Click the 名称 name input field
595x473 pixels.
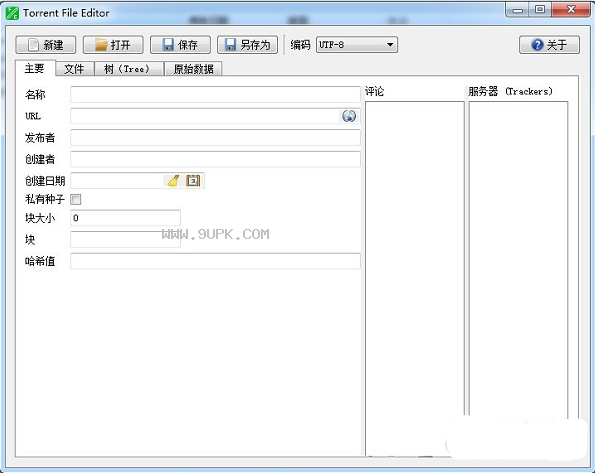[x=215, y=94]
